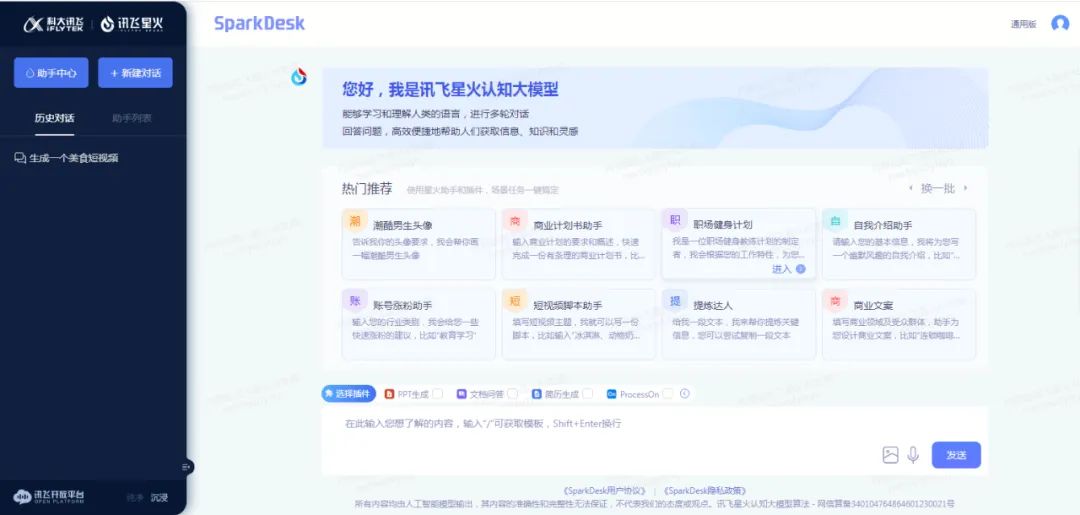Enable the 简历生成 plugin checkbox
This screenshot has height=515, width=1080.
587,394
